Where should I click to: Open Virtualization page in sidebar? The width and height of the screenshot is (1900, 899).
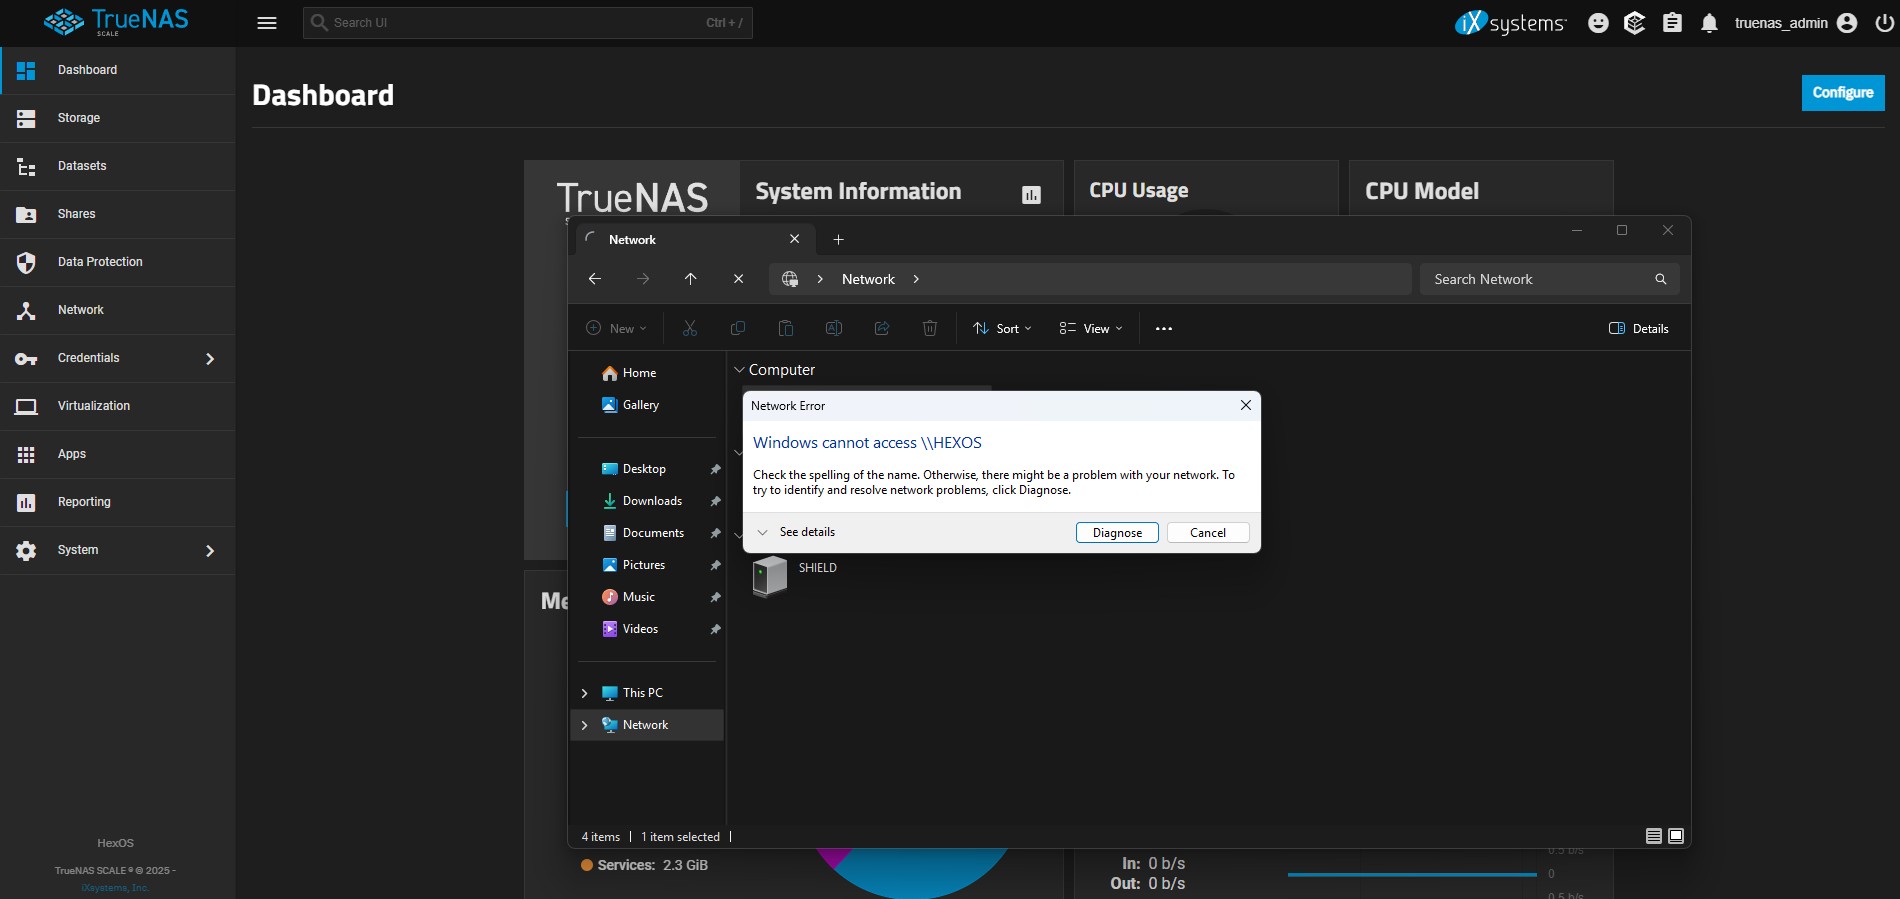tap(117, 406)
